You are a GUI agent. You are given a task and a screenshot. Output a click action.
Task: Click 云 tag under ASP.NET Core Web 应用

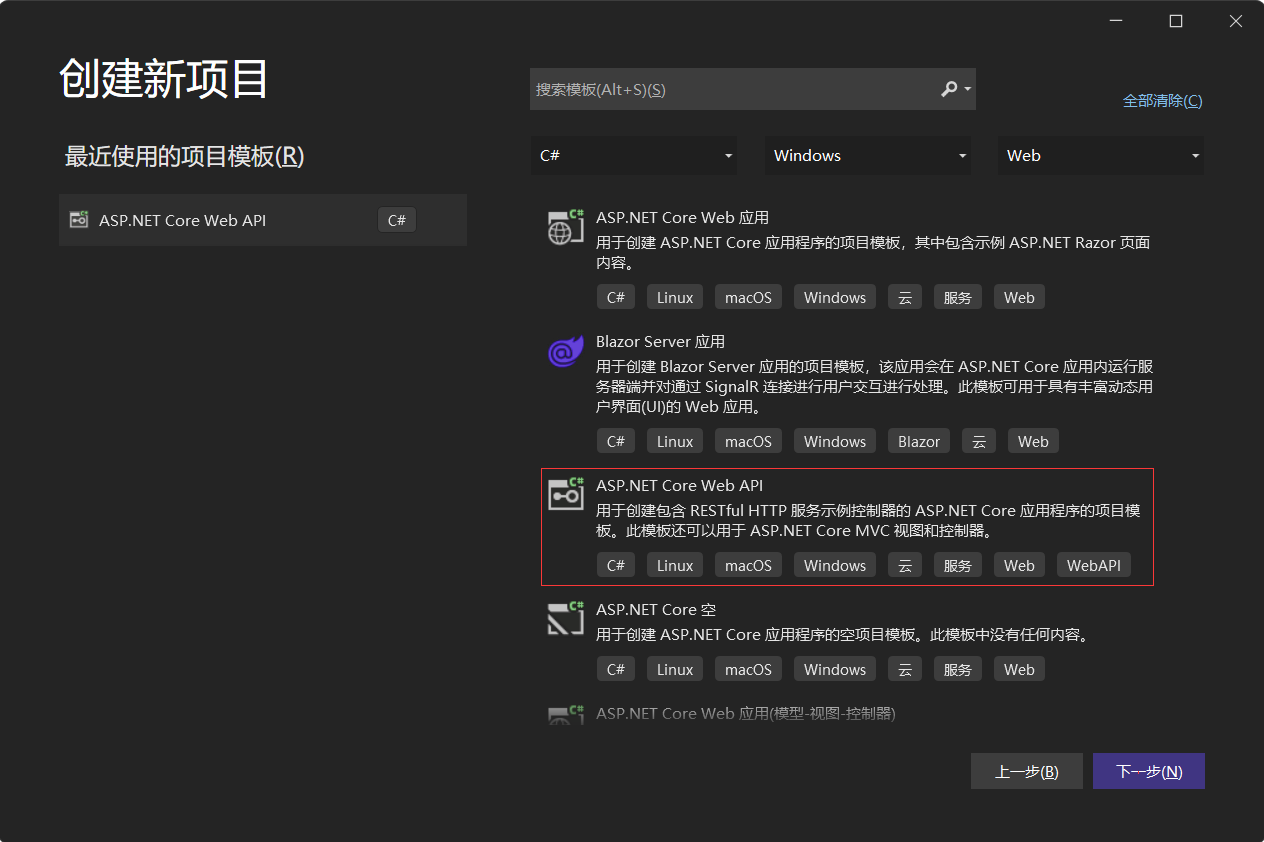(x=905, y=297)
